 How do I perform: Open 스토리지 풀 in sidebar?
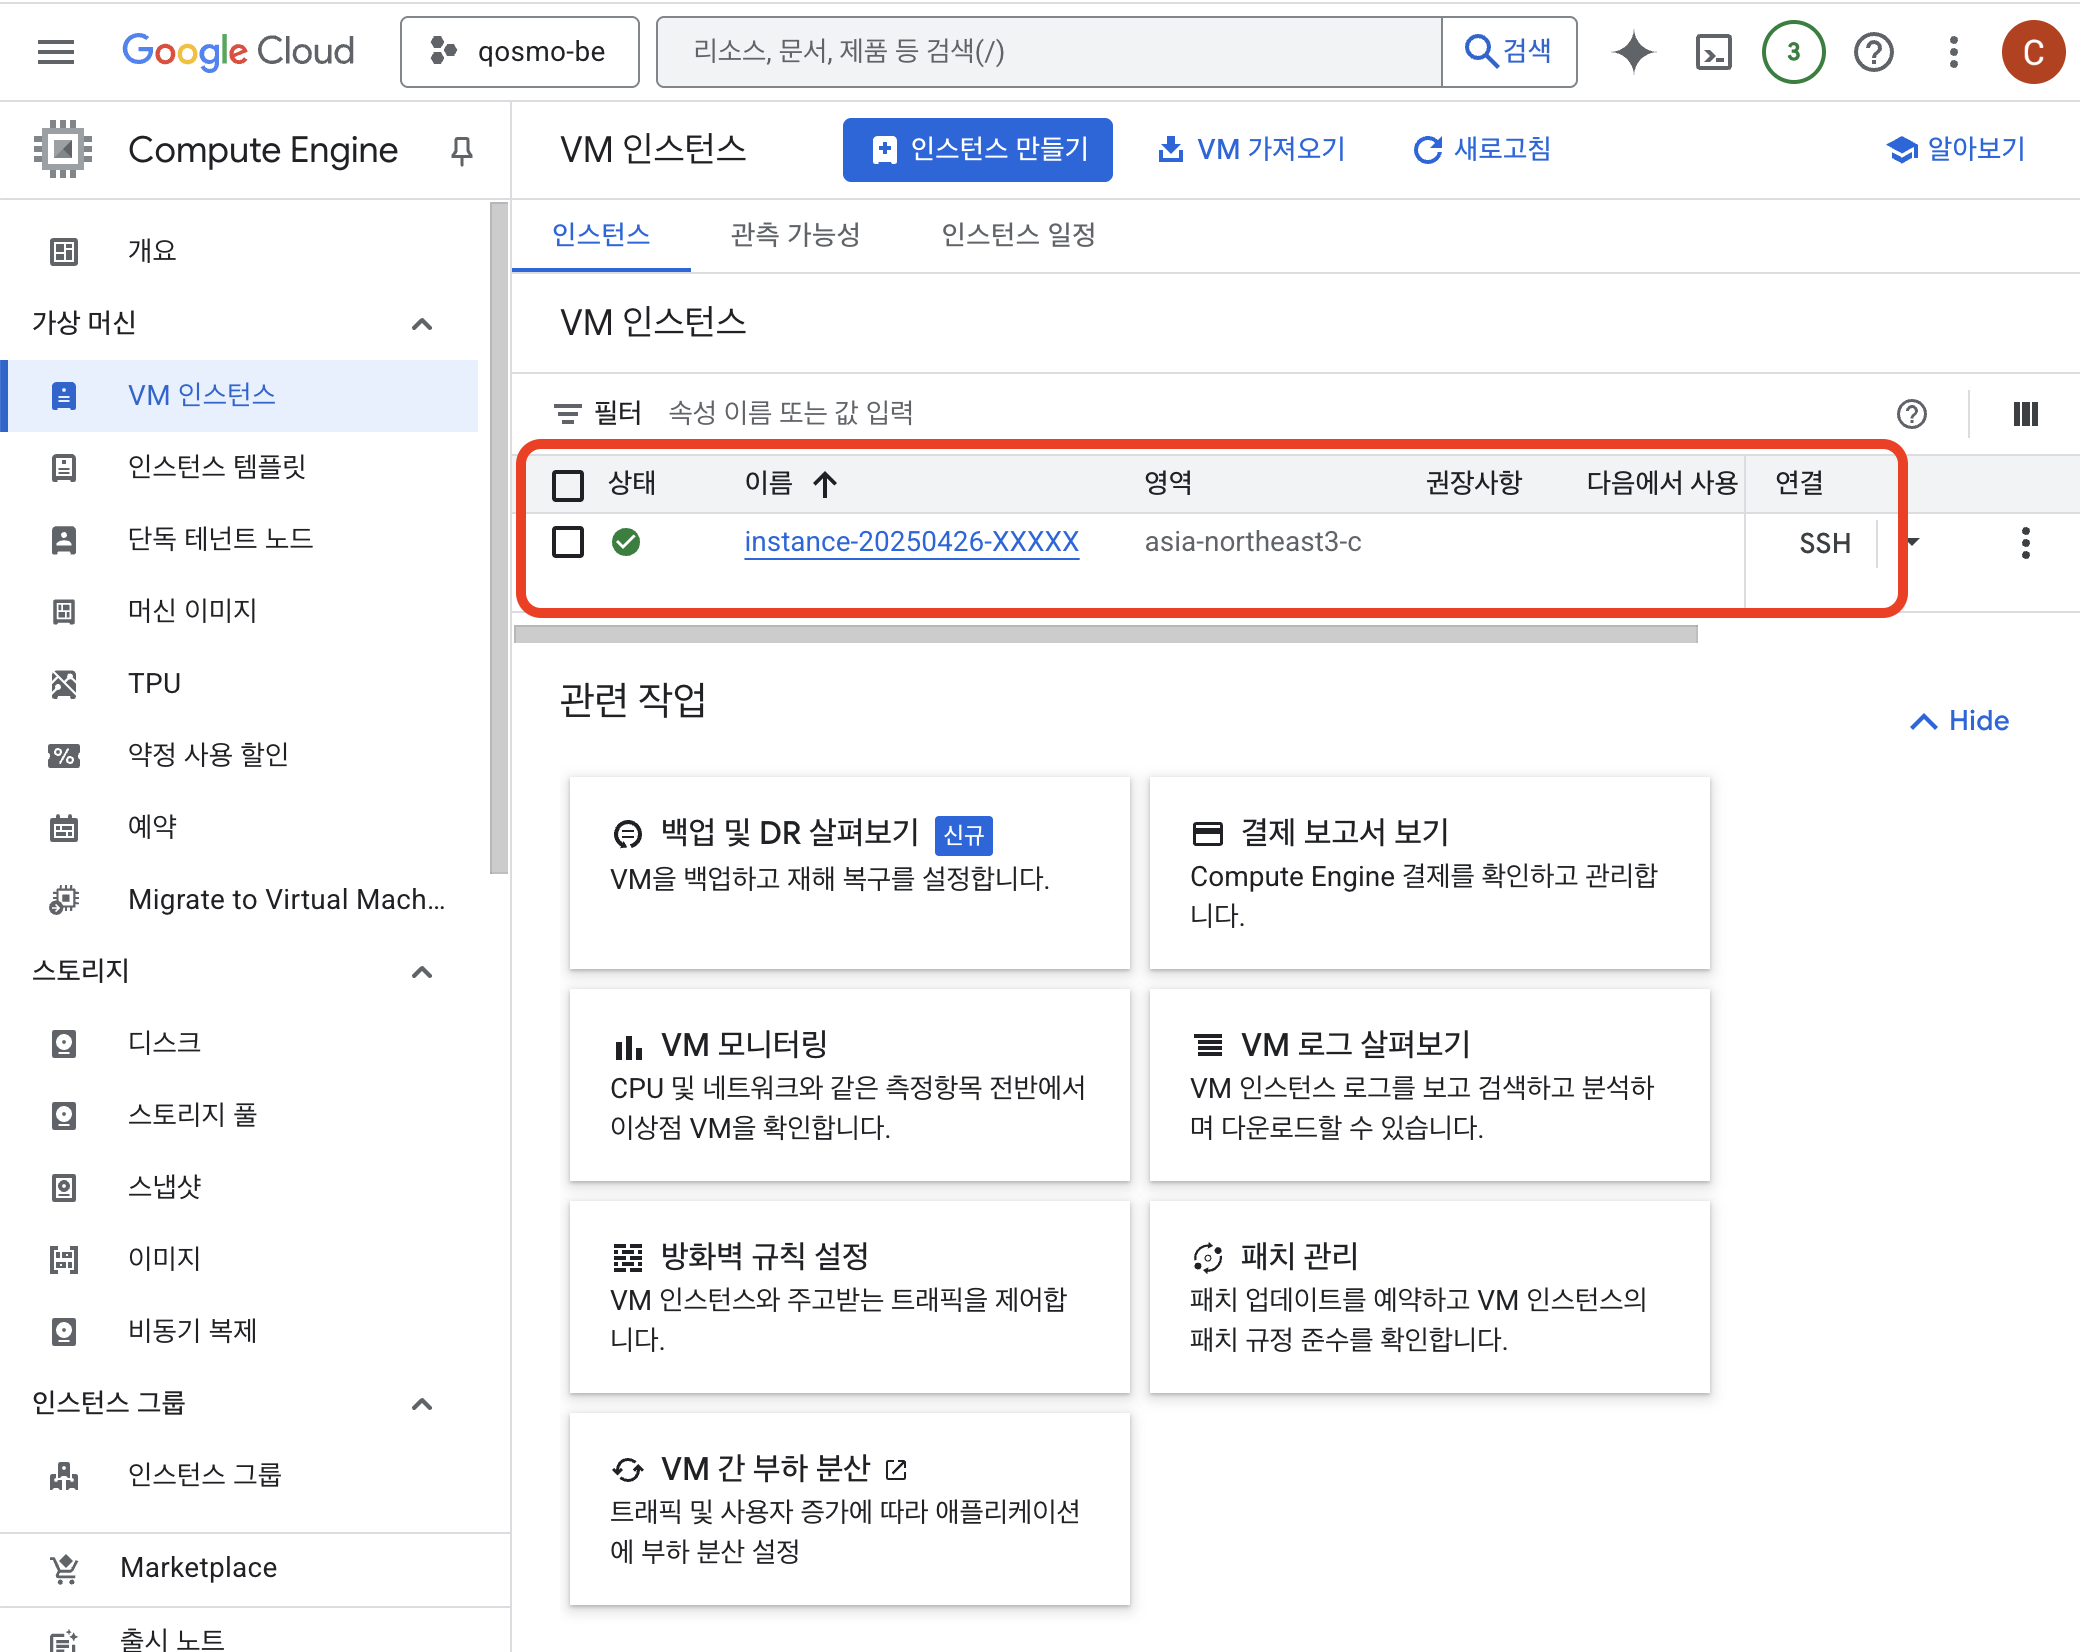click(x=239, y=1115)
